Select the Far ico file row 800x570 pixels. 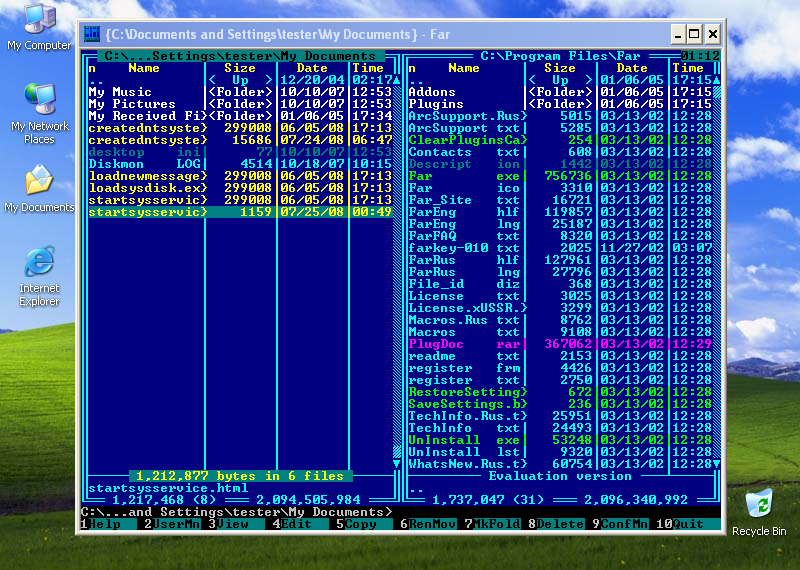[560, 188]
